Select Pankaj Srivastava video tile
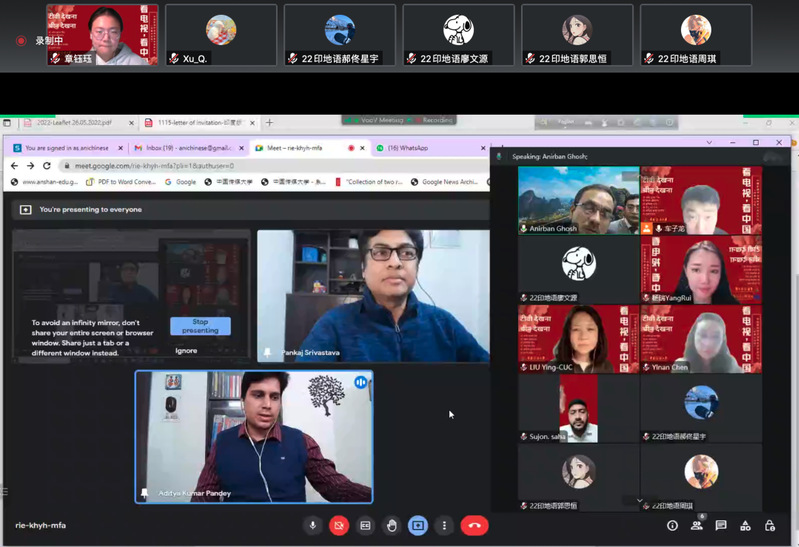This screenshot has height=547, width=799. coord(373,295)
